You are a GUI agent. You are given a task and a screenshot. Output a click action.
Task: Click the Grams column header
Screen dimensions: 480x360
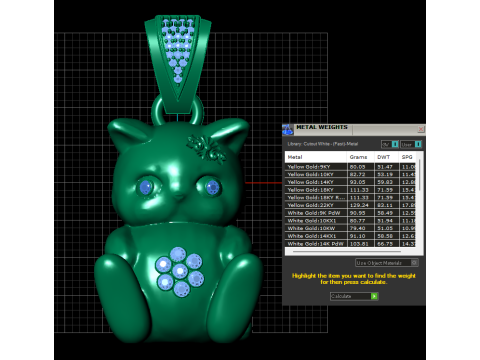click(360, 157)
